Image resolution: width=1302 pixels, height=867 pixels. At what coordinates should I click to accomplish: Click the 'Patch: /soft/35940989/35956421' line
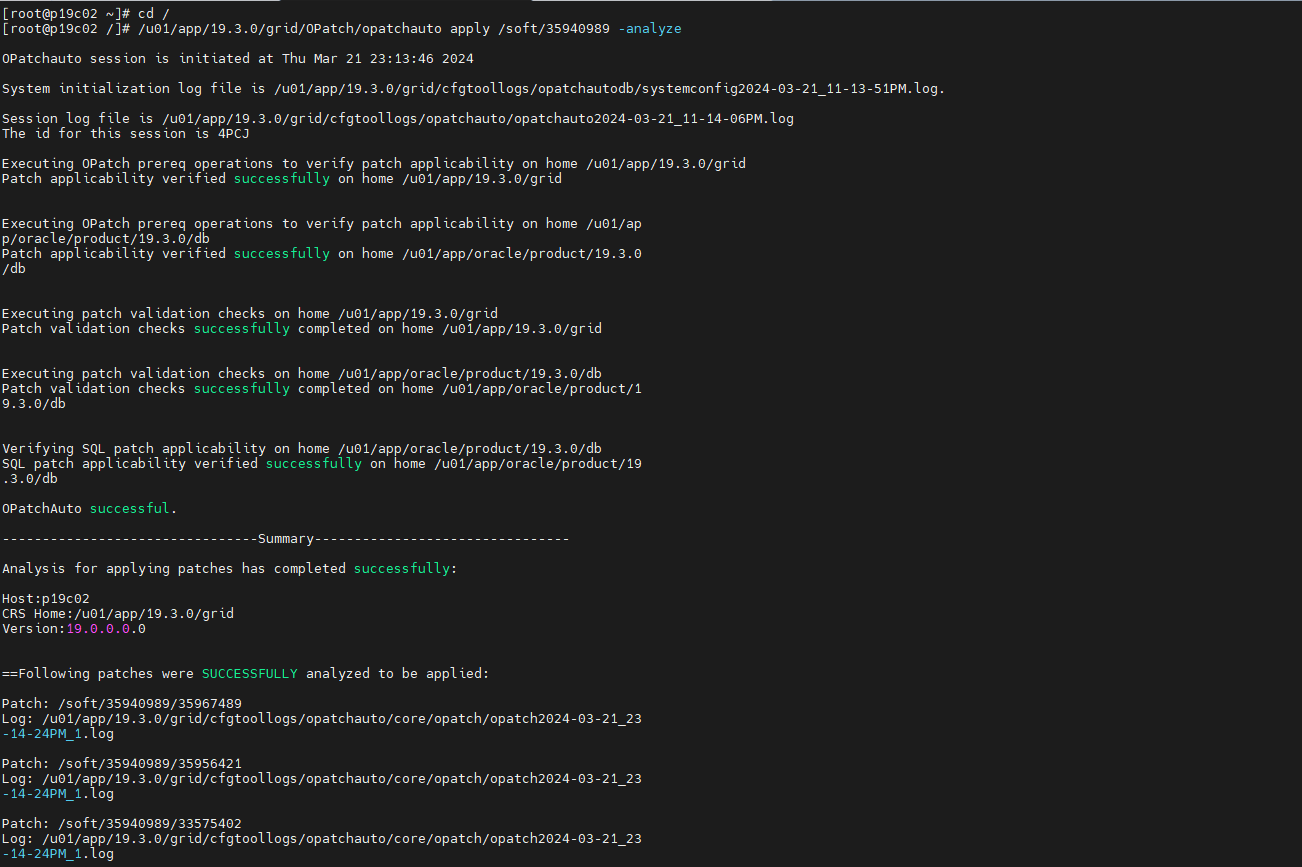click(122, 764)
